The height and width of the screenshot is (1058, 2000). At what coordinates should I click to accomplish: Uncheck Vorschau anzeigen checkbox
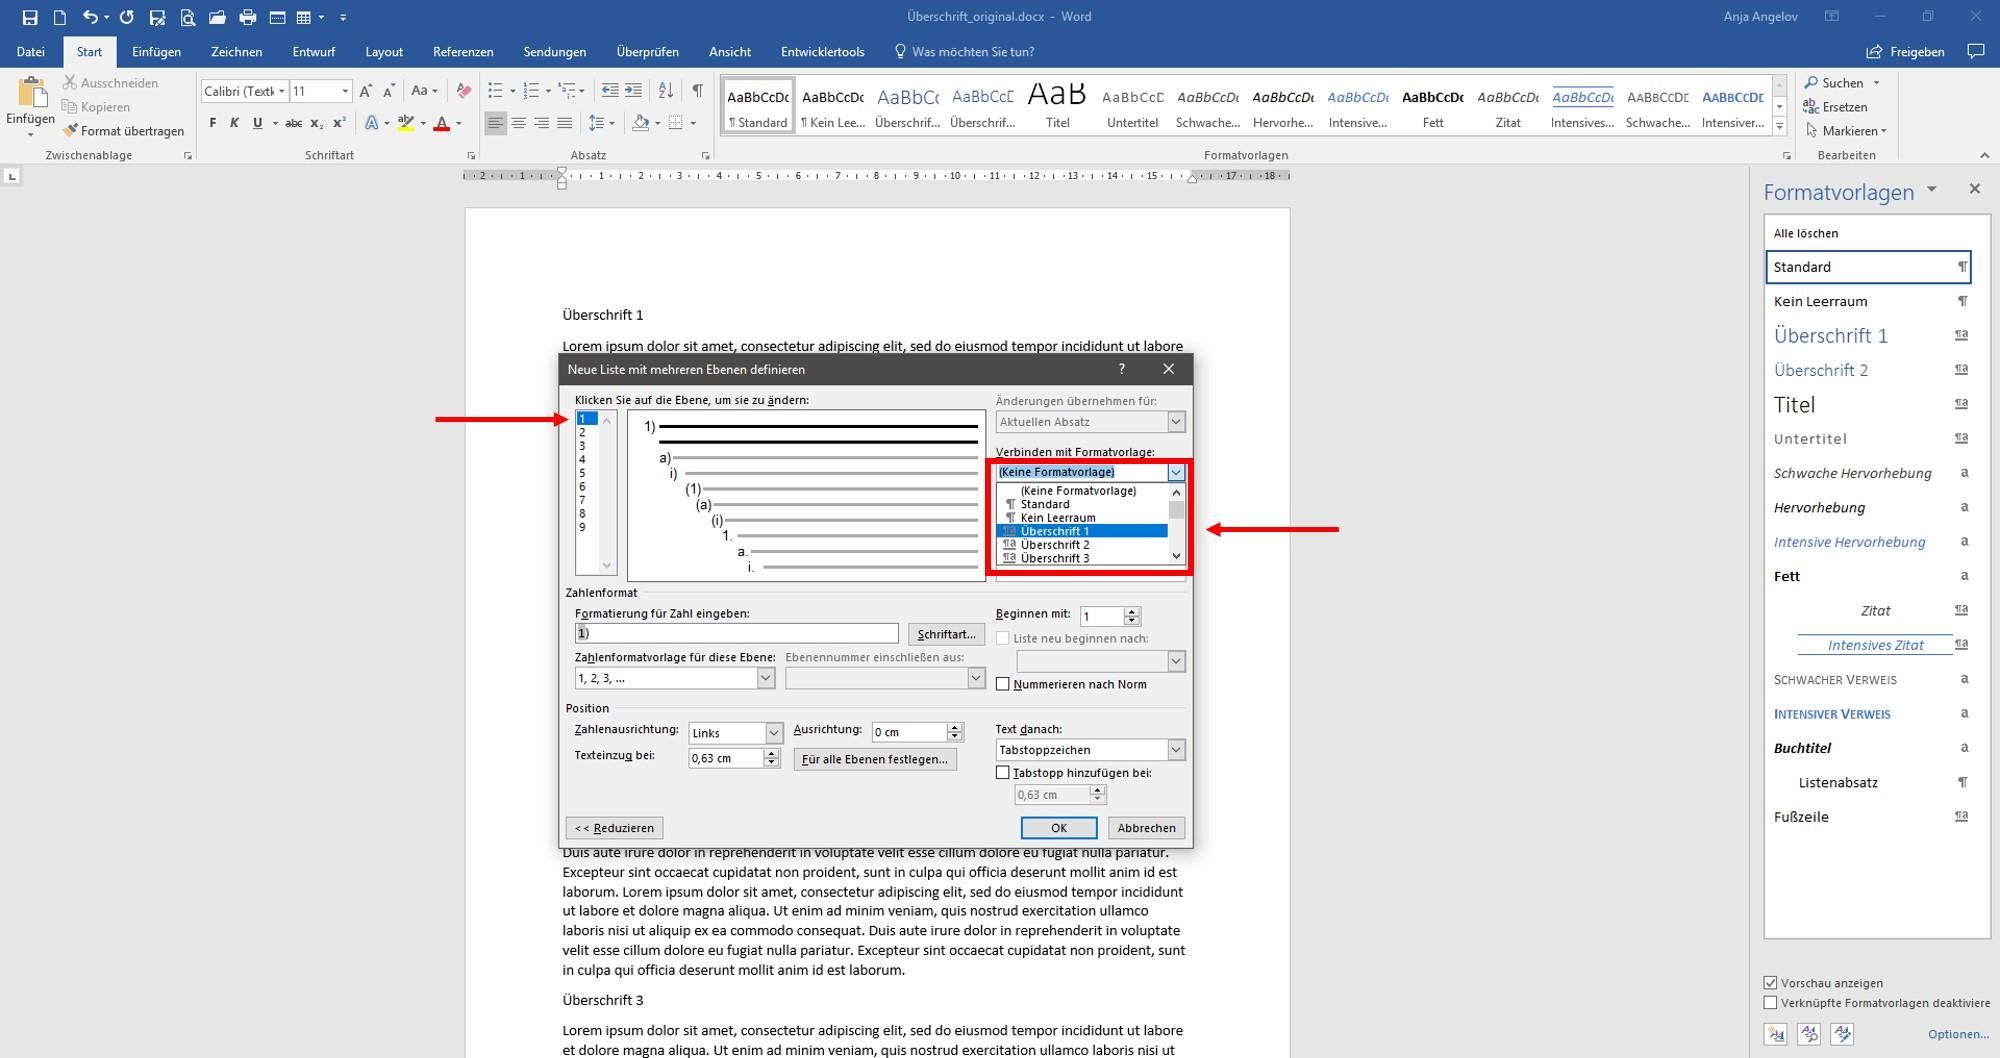point(1771,983)
